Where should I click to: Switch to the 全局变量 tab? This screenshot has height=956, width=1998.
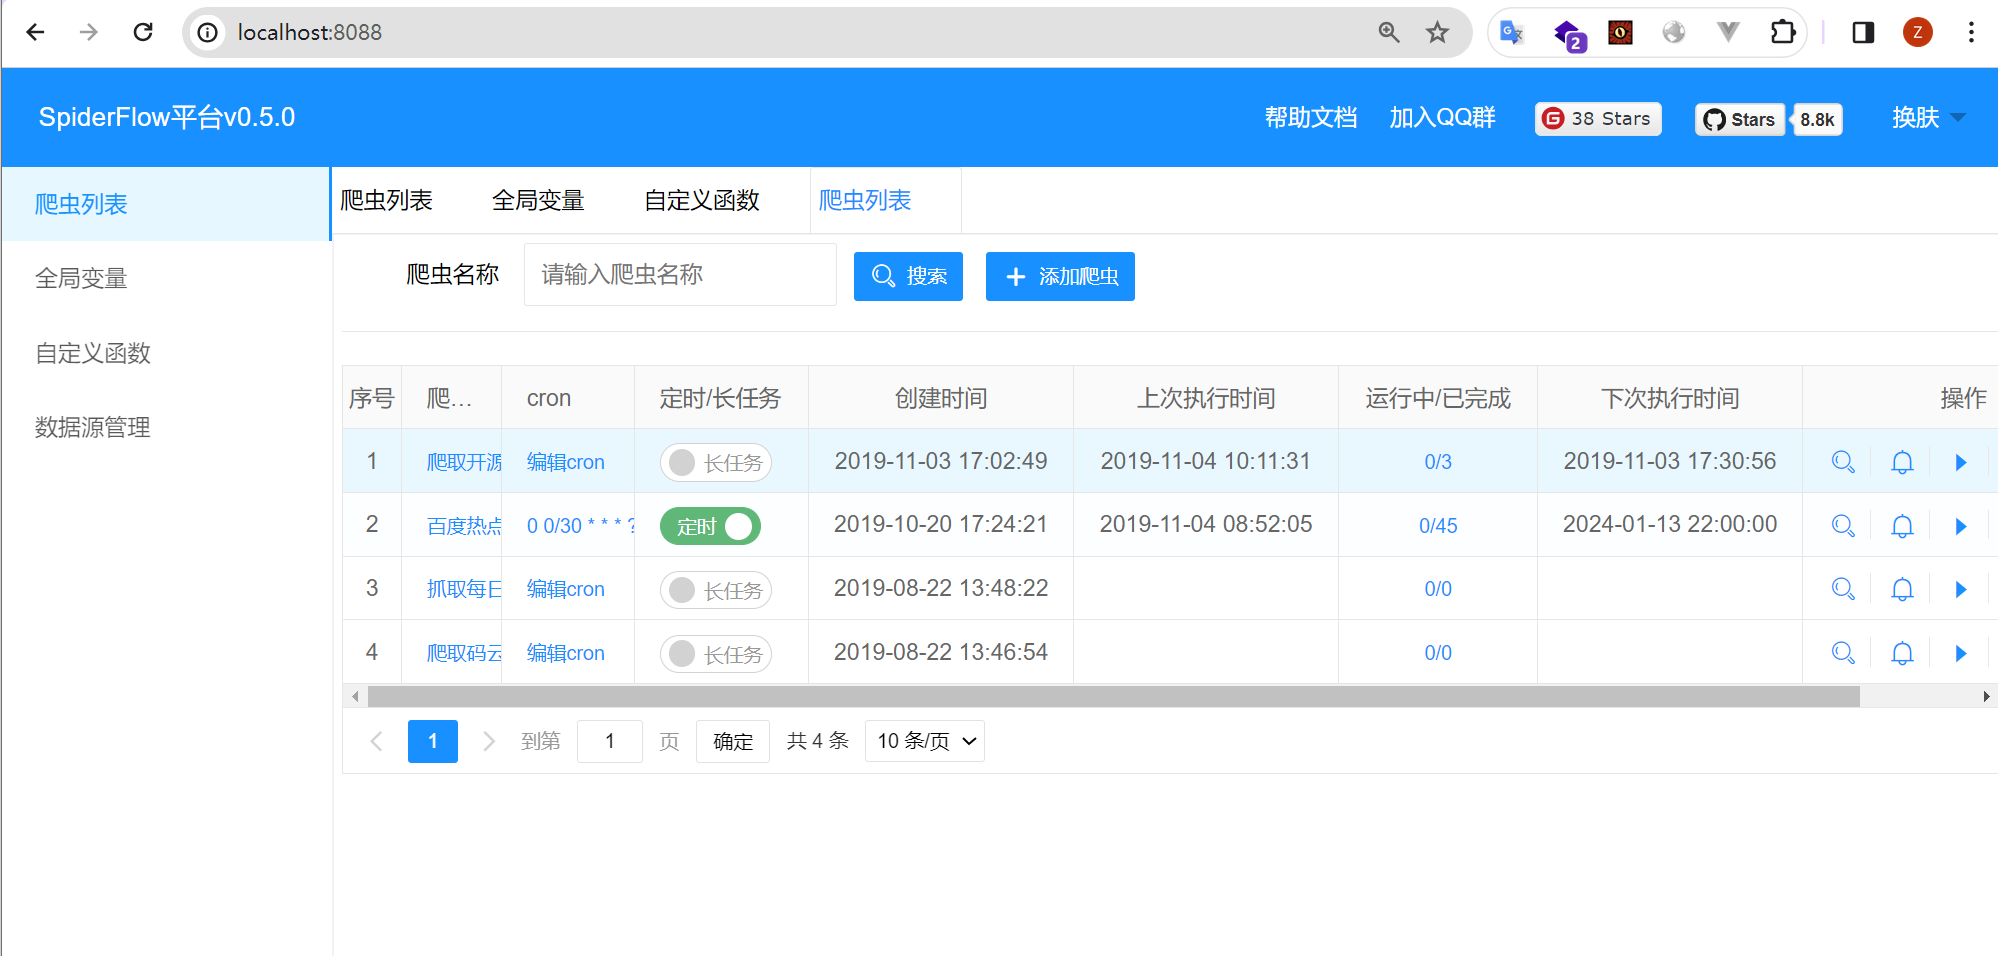[x=538, y=200]
